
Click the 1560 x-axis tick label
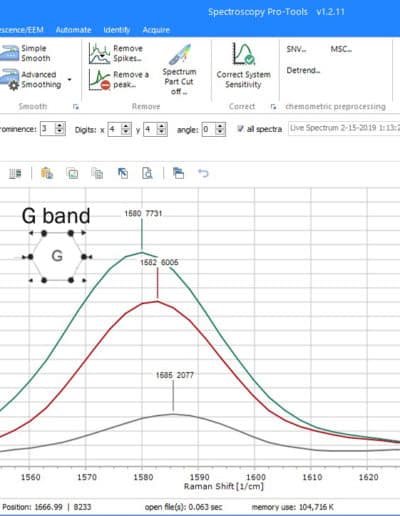point(30,477)
